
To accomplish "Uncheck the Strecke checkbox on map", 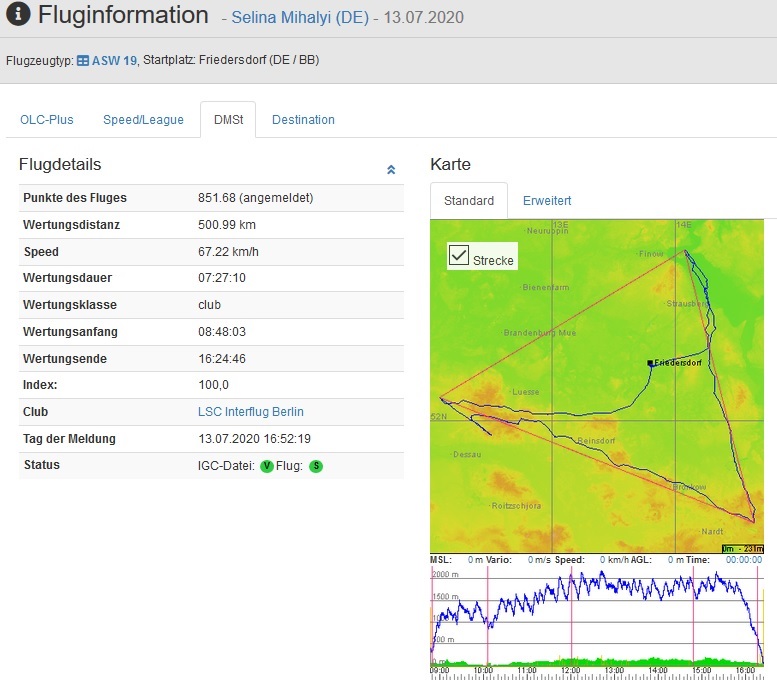I will coord(459,256).
